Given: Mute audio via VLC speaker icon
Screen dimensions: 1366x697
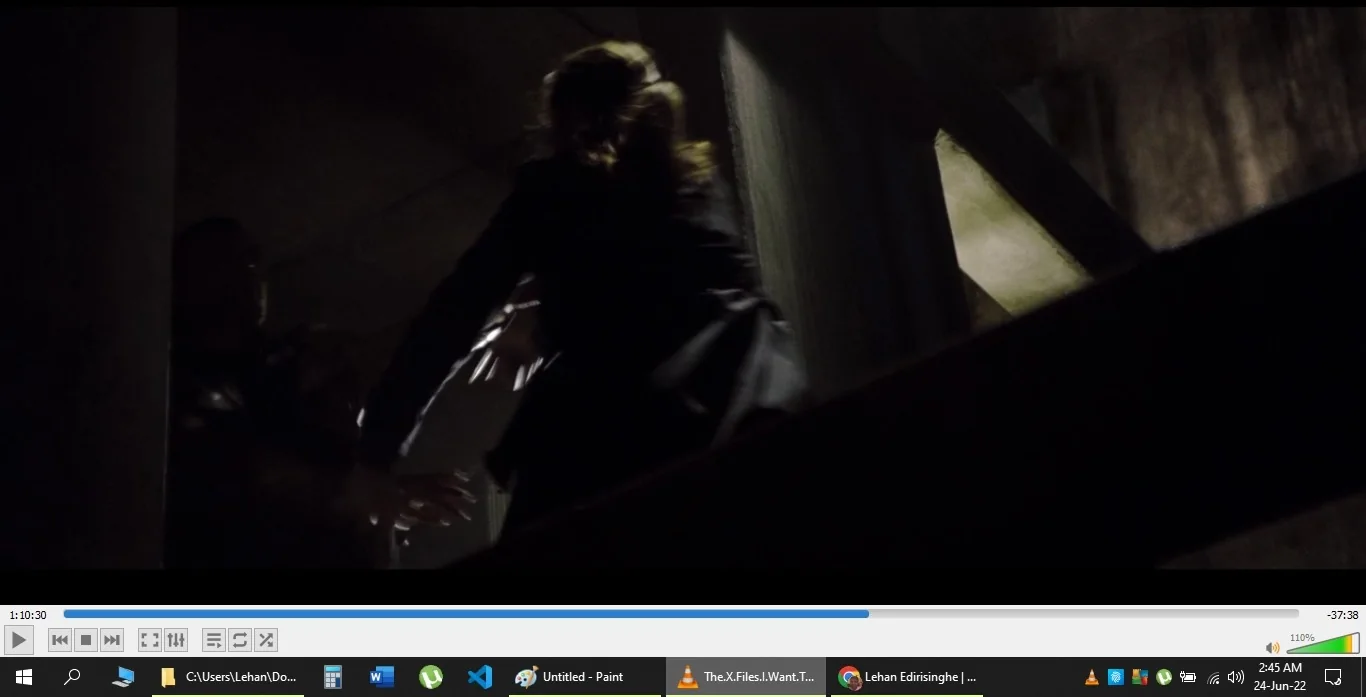Looking at the screenshot, I should (x=1272, y=648).
